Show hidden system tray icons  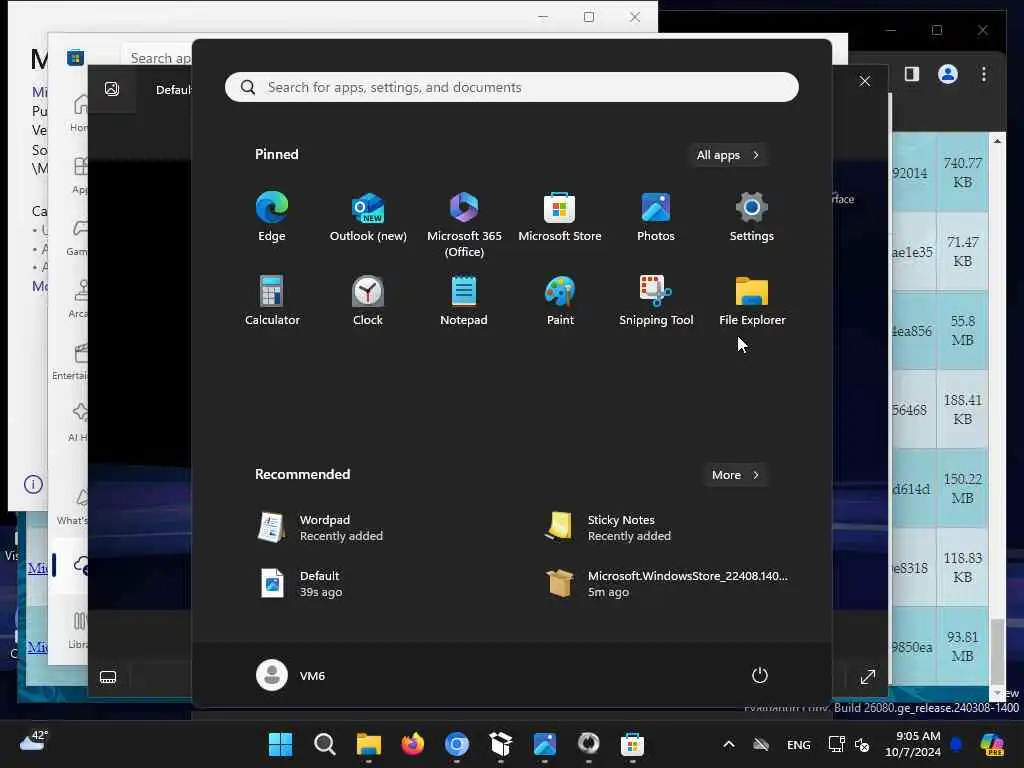click(x=729, y=744)
